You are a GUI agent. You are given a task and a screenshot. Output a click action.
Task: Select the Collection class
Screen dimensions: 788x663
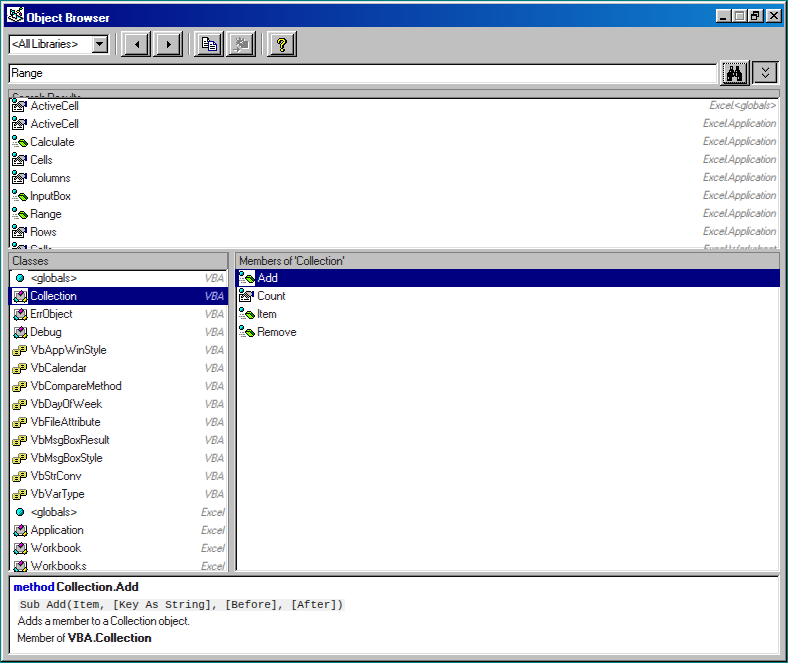click(x=118, y=296)
